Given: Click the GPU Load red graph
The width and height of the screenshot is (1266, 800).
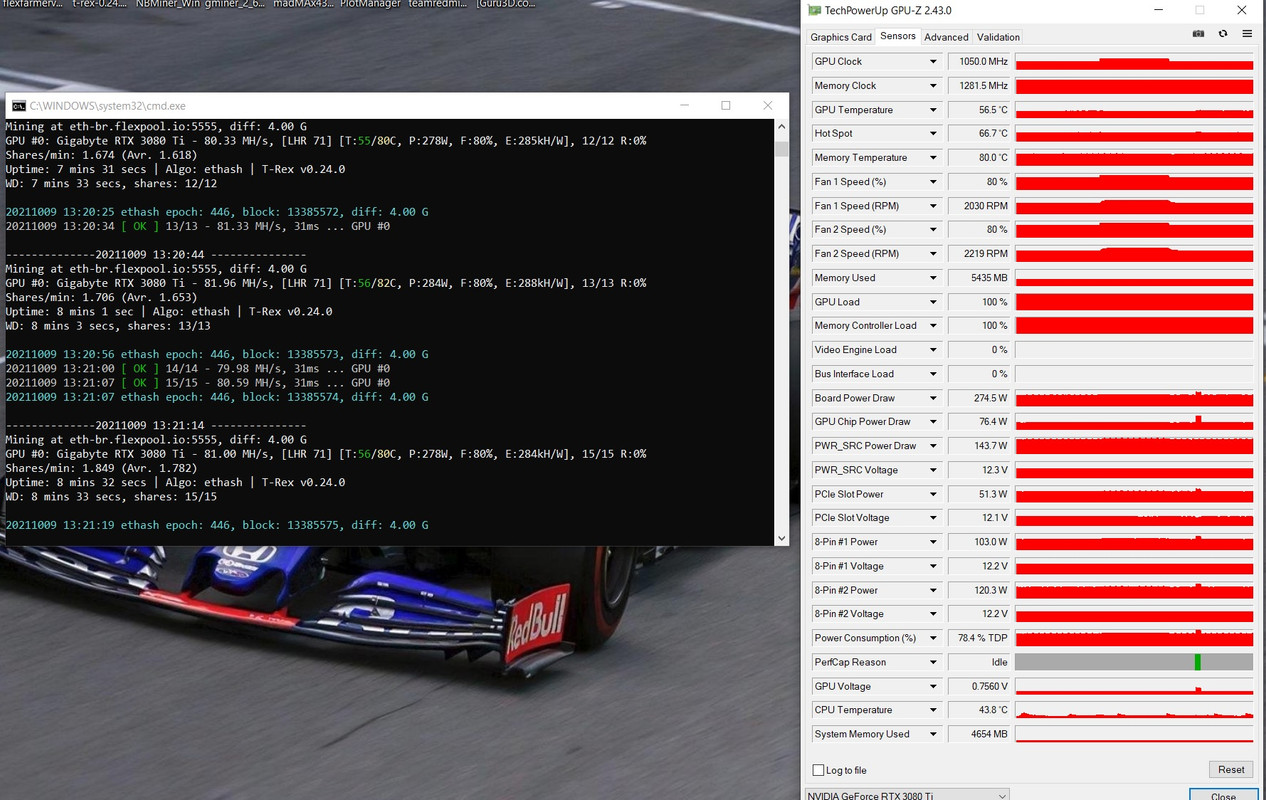Looking at the screenshot, I should pos(1134,302).
